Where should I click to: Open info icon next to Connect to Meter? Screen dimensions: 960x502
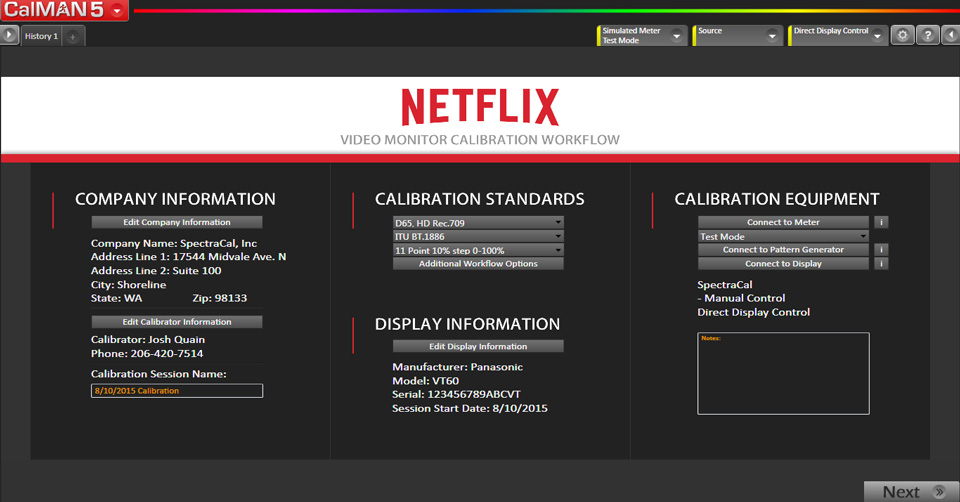881,222
